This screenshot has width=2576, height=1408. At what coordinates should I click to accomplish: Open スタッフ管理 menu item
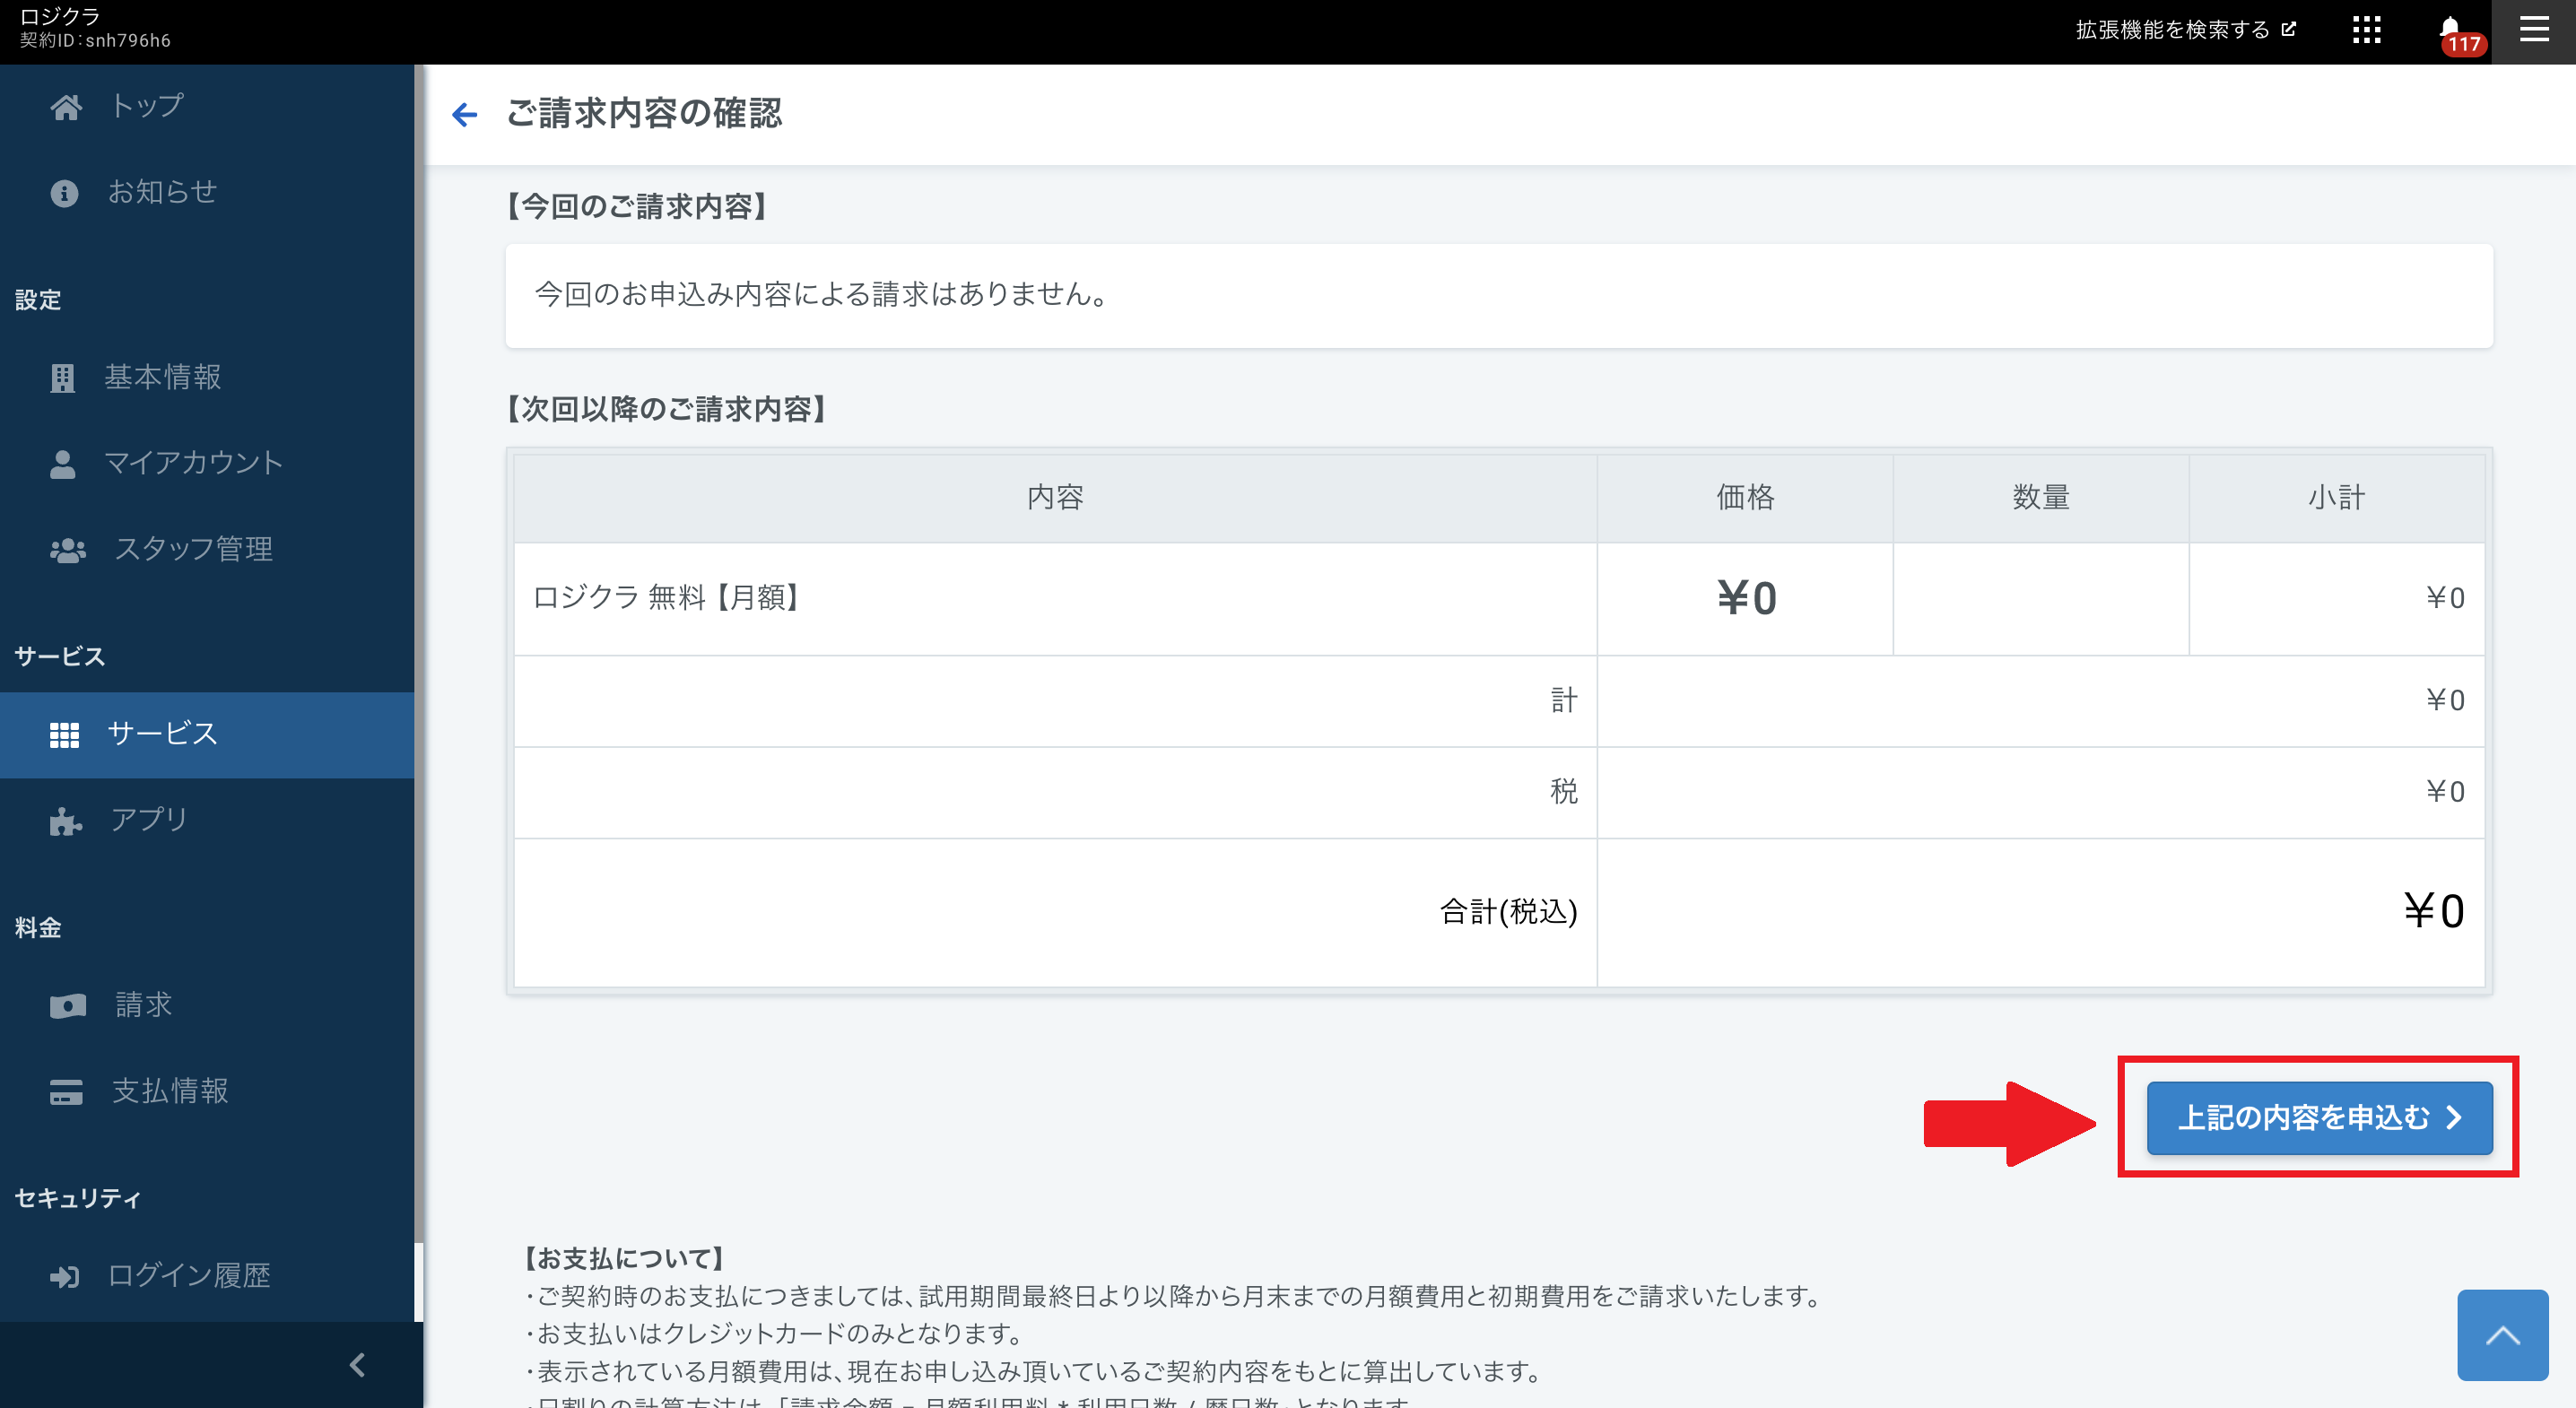pos(193,549)
